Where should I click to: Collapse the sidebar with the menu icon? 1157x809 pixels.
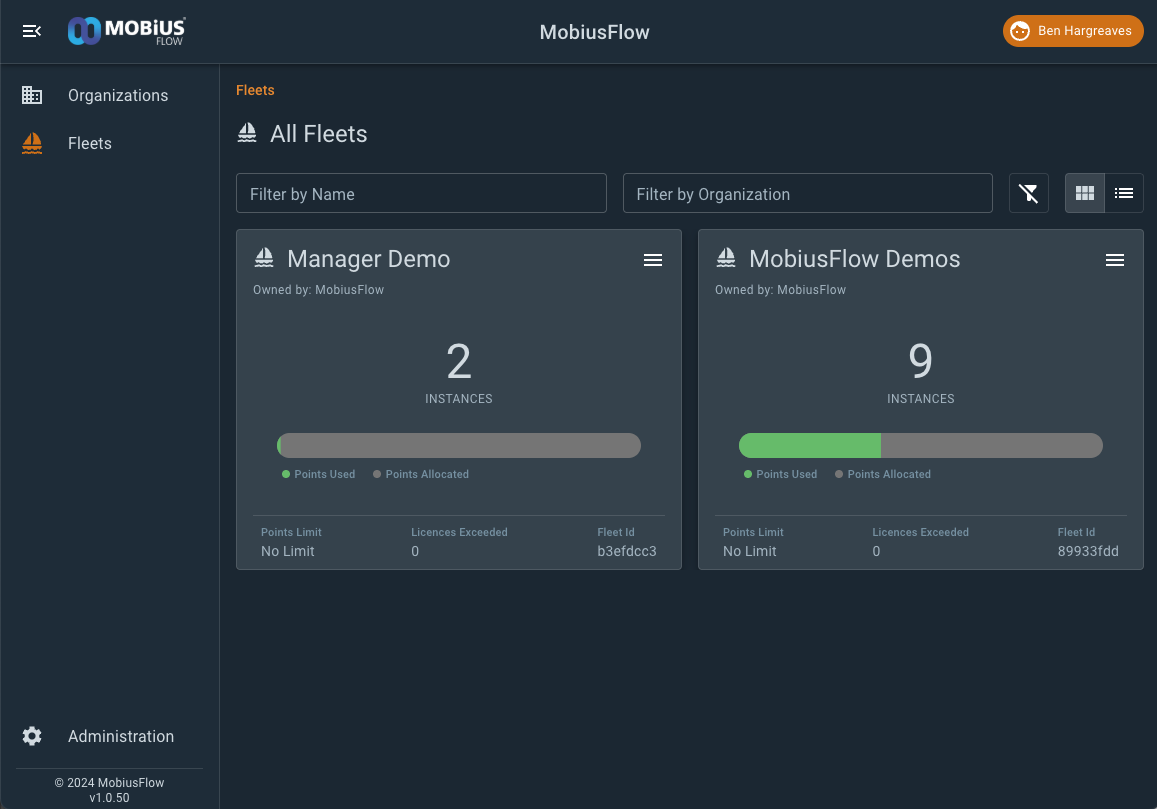point(31,31)
